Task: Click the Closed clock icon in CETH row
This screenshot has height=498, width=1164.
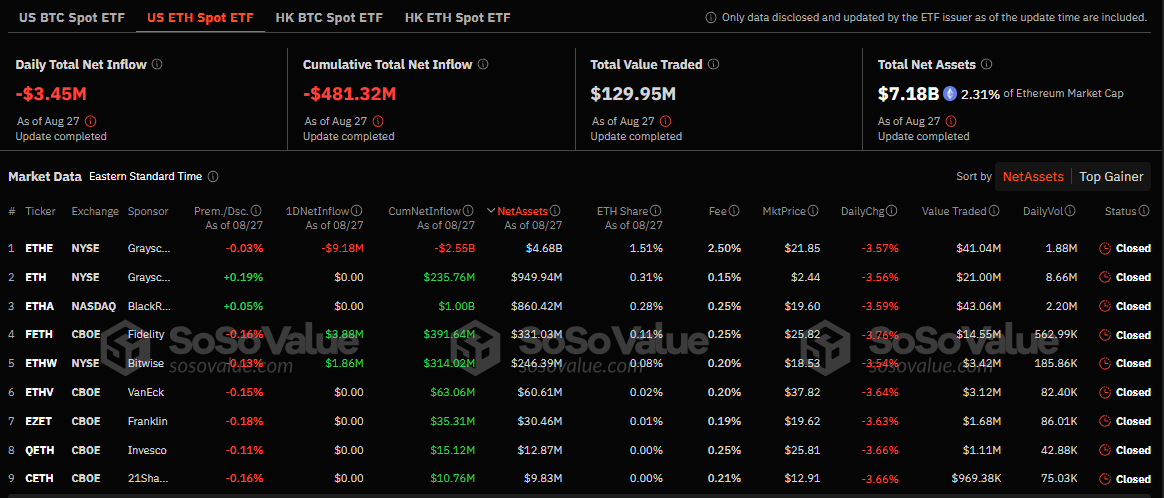Action: pos(1104,479)
